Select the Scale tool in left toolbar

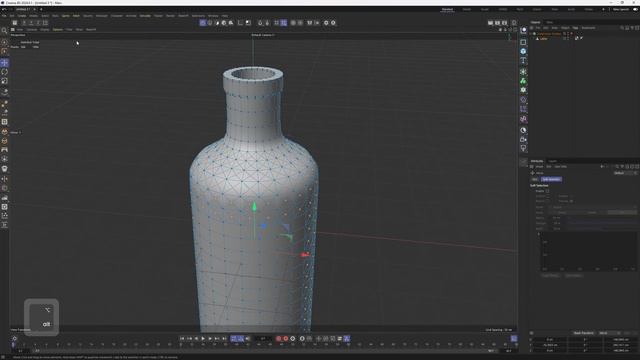coord(4,81)
